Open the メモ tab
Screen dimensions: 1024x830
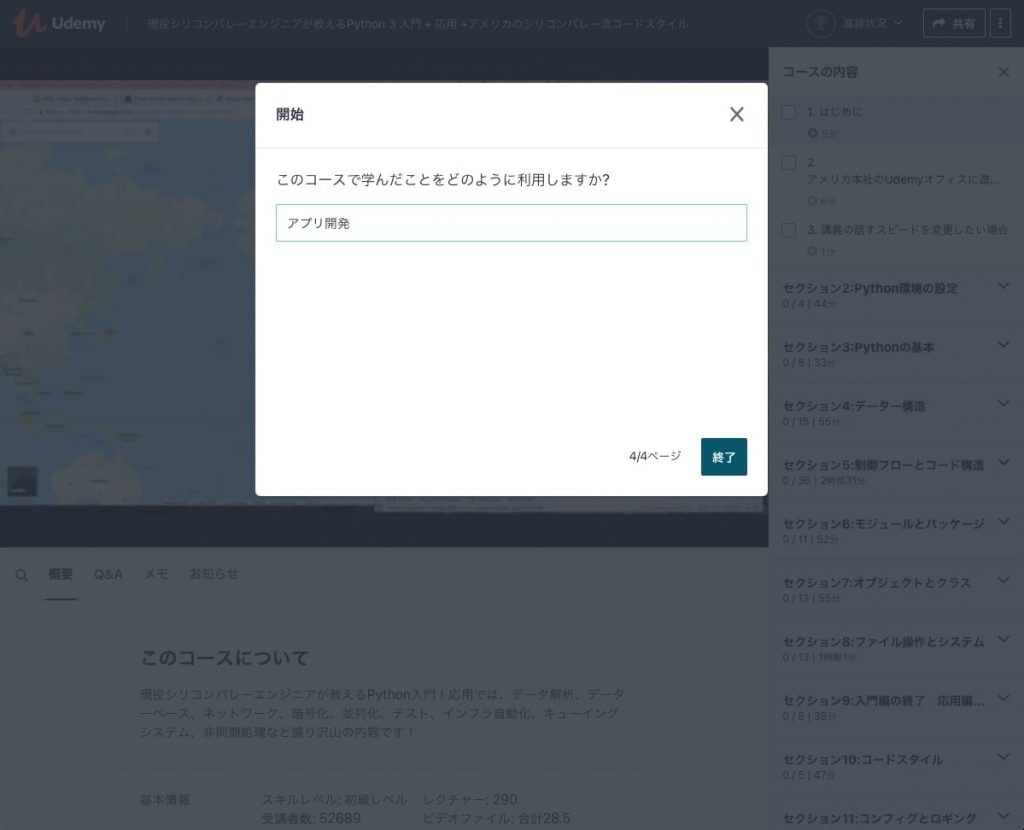click(x=156, y=575)
